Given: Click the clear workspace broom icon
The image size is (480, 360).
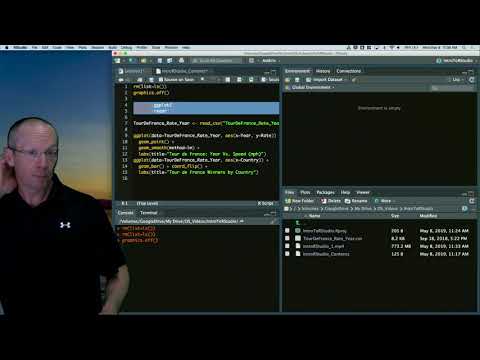Looking at the screenshot, I should tap(354, 80).
